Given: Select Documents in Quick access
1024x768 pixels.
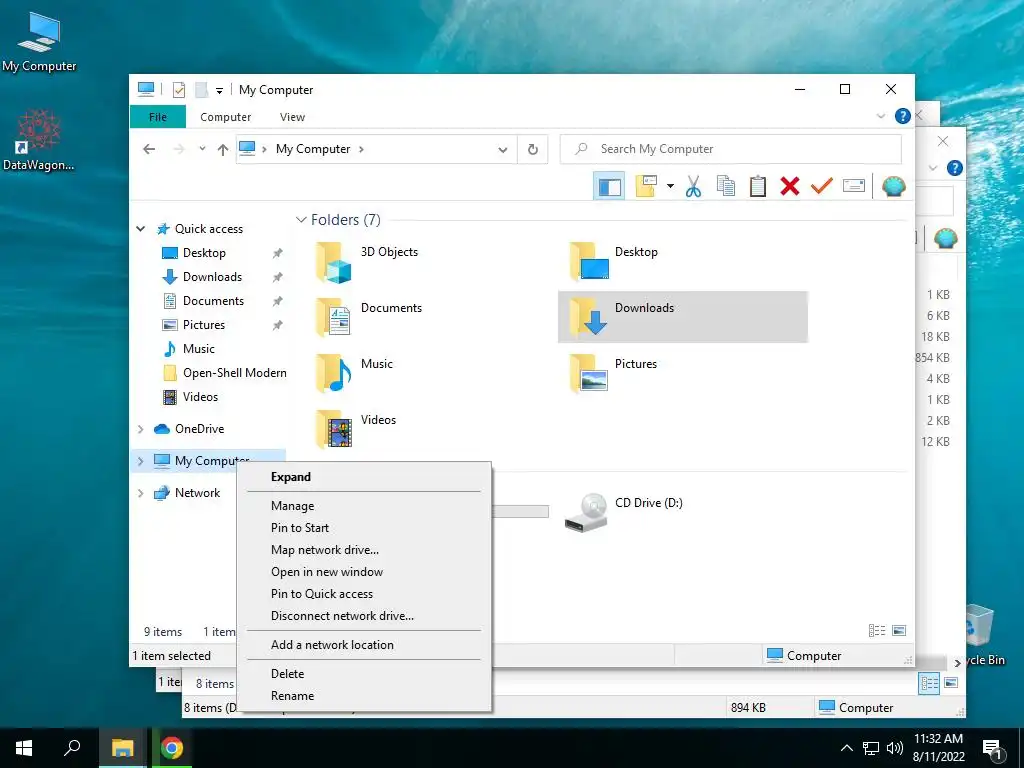Looking at the screenshot, I should (213, 301).
